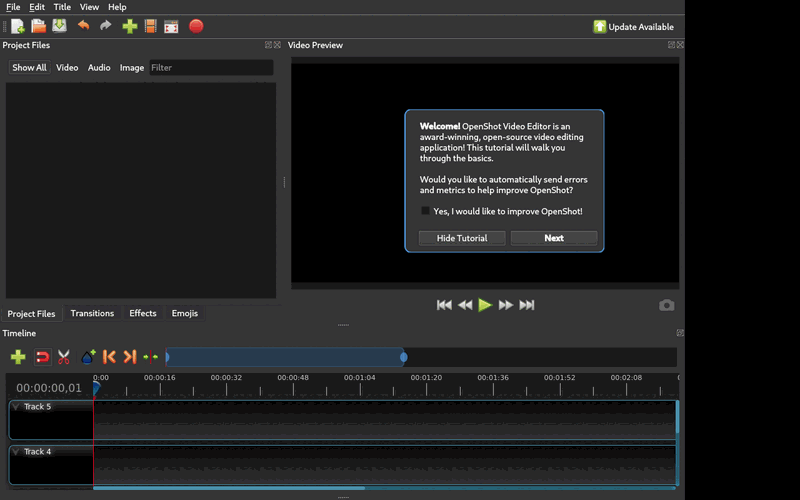This screenshot has width=800, height=500.
Task: Import files with green plus icon
Action: 130,26
